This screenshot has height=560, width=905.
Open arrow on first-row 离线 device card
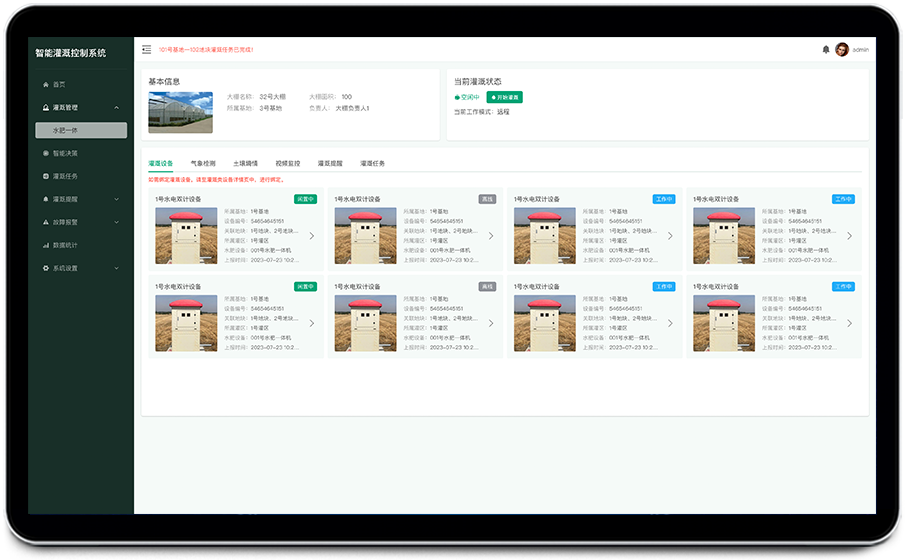point(491,236)
